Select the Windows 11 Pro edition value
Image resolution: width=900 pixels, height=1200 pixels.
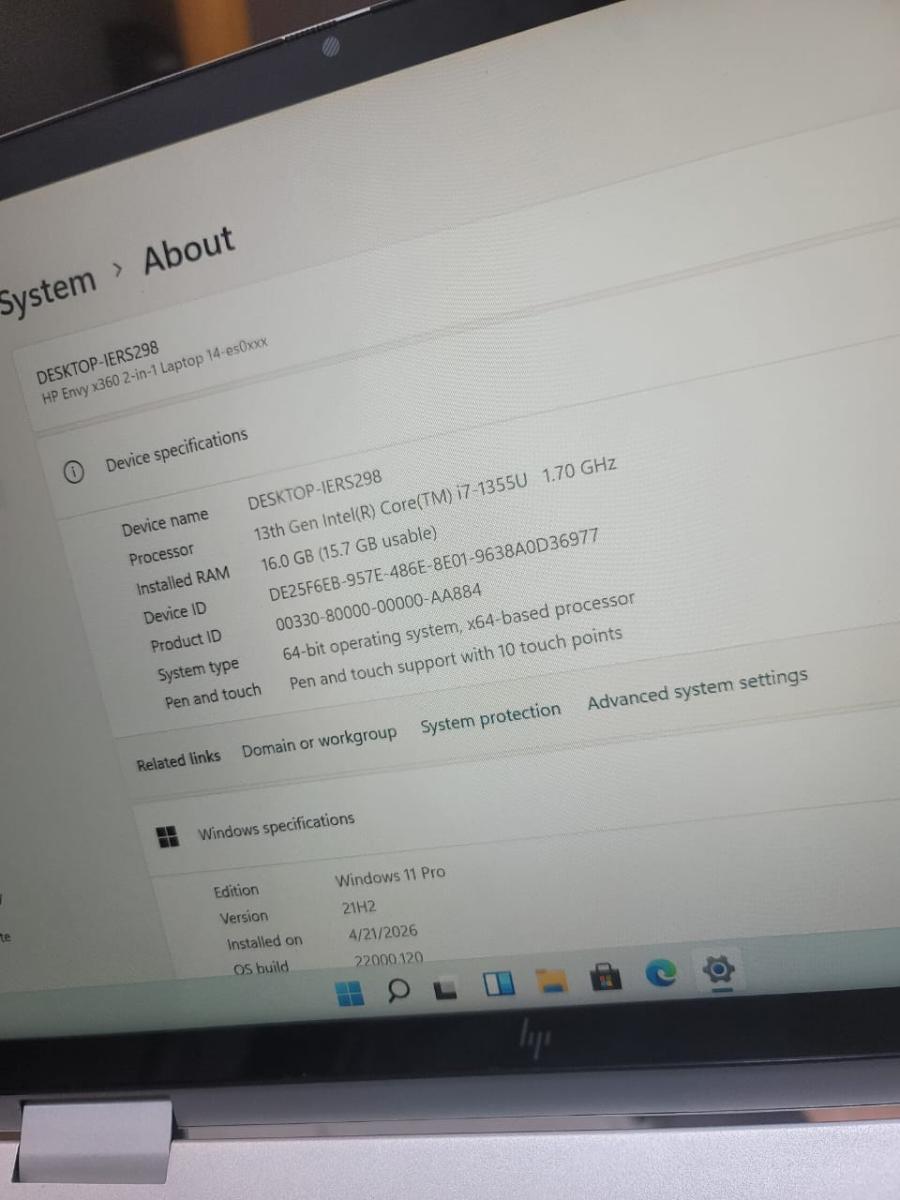(x=390, y=876)
